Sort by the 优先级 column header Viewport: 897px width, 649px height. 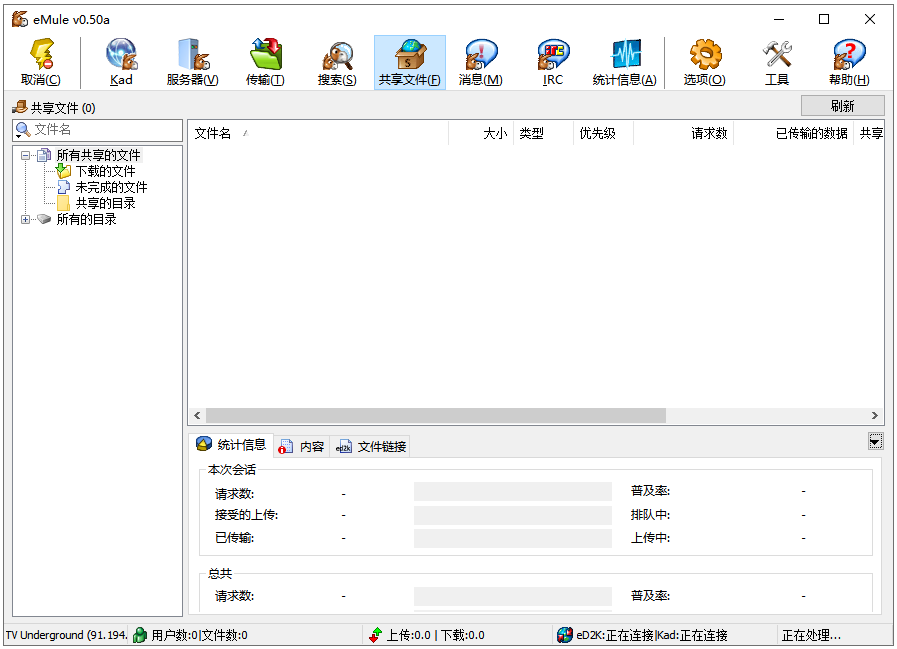pos(604,133)
